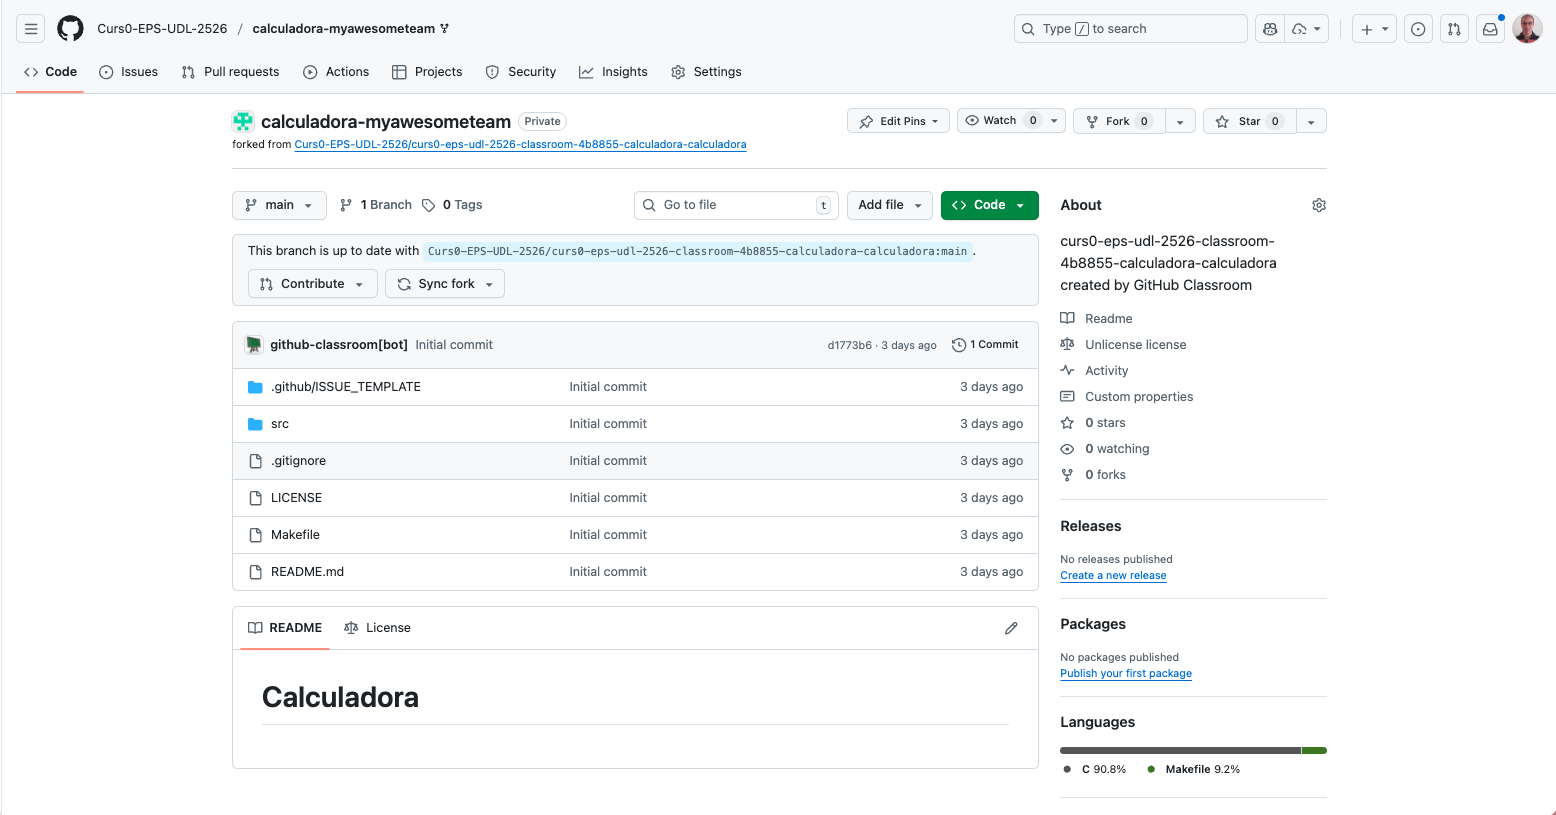This screenshot has height=815, width=1556.
Task: Star this repository
Action: tap(1250, 121)
